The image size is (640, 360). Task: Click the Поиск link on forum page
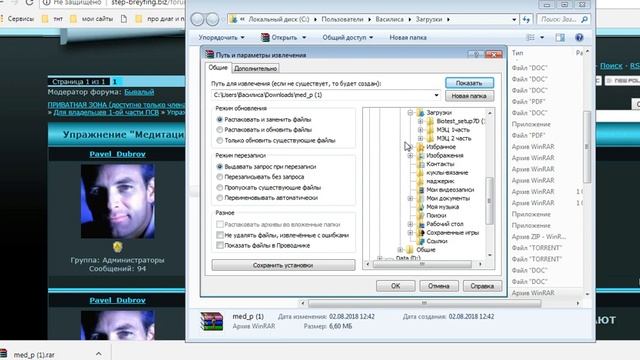pos(611,66)
